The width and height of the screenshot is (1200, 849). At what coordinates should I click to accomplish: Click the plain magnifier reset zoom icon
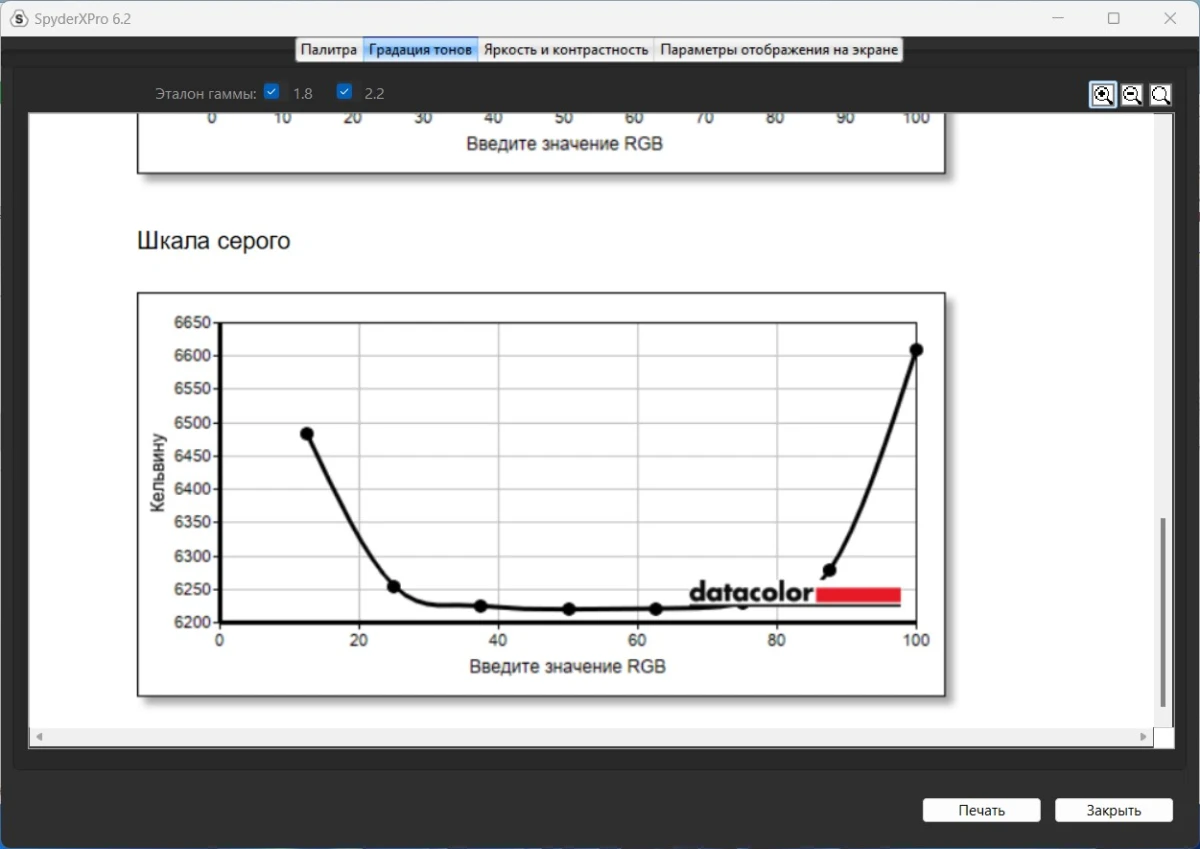tap(1161, 95)
